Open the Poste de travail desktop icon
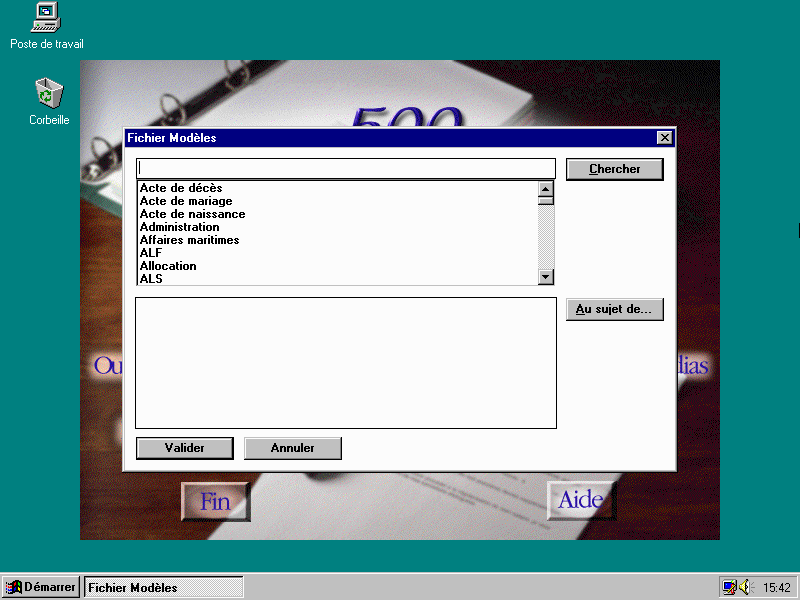800x600 pixels. [x=46, y=26]
